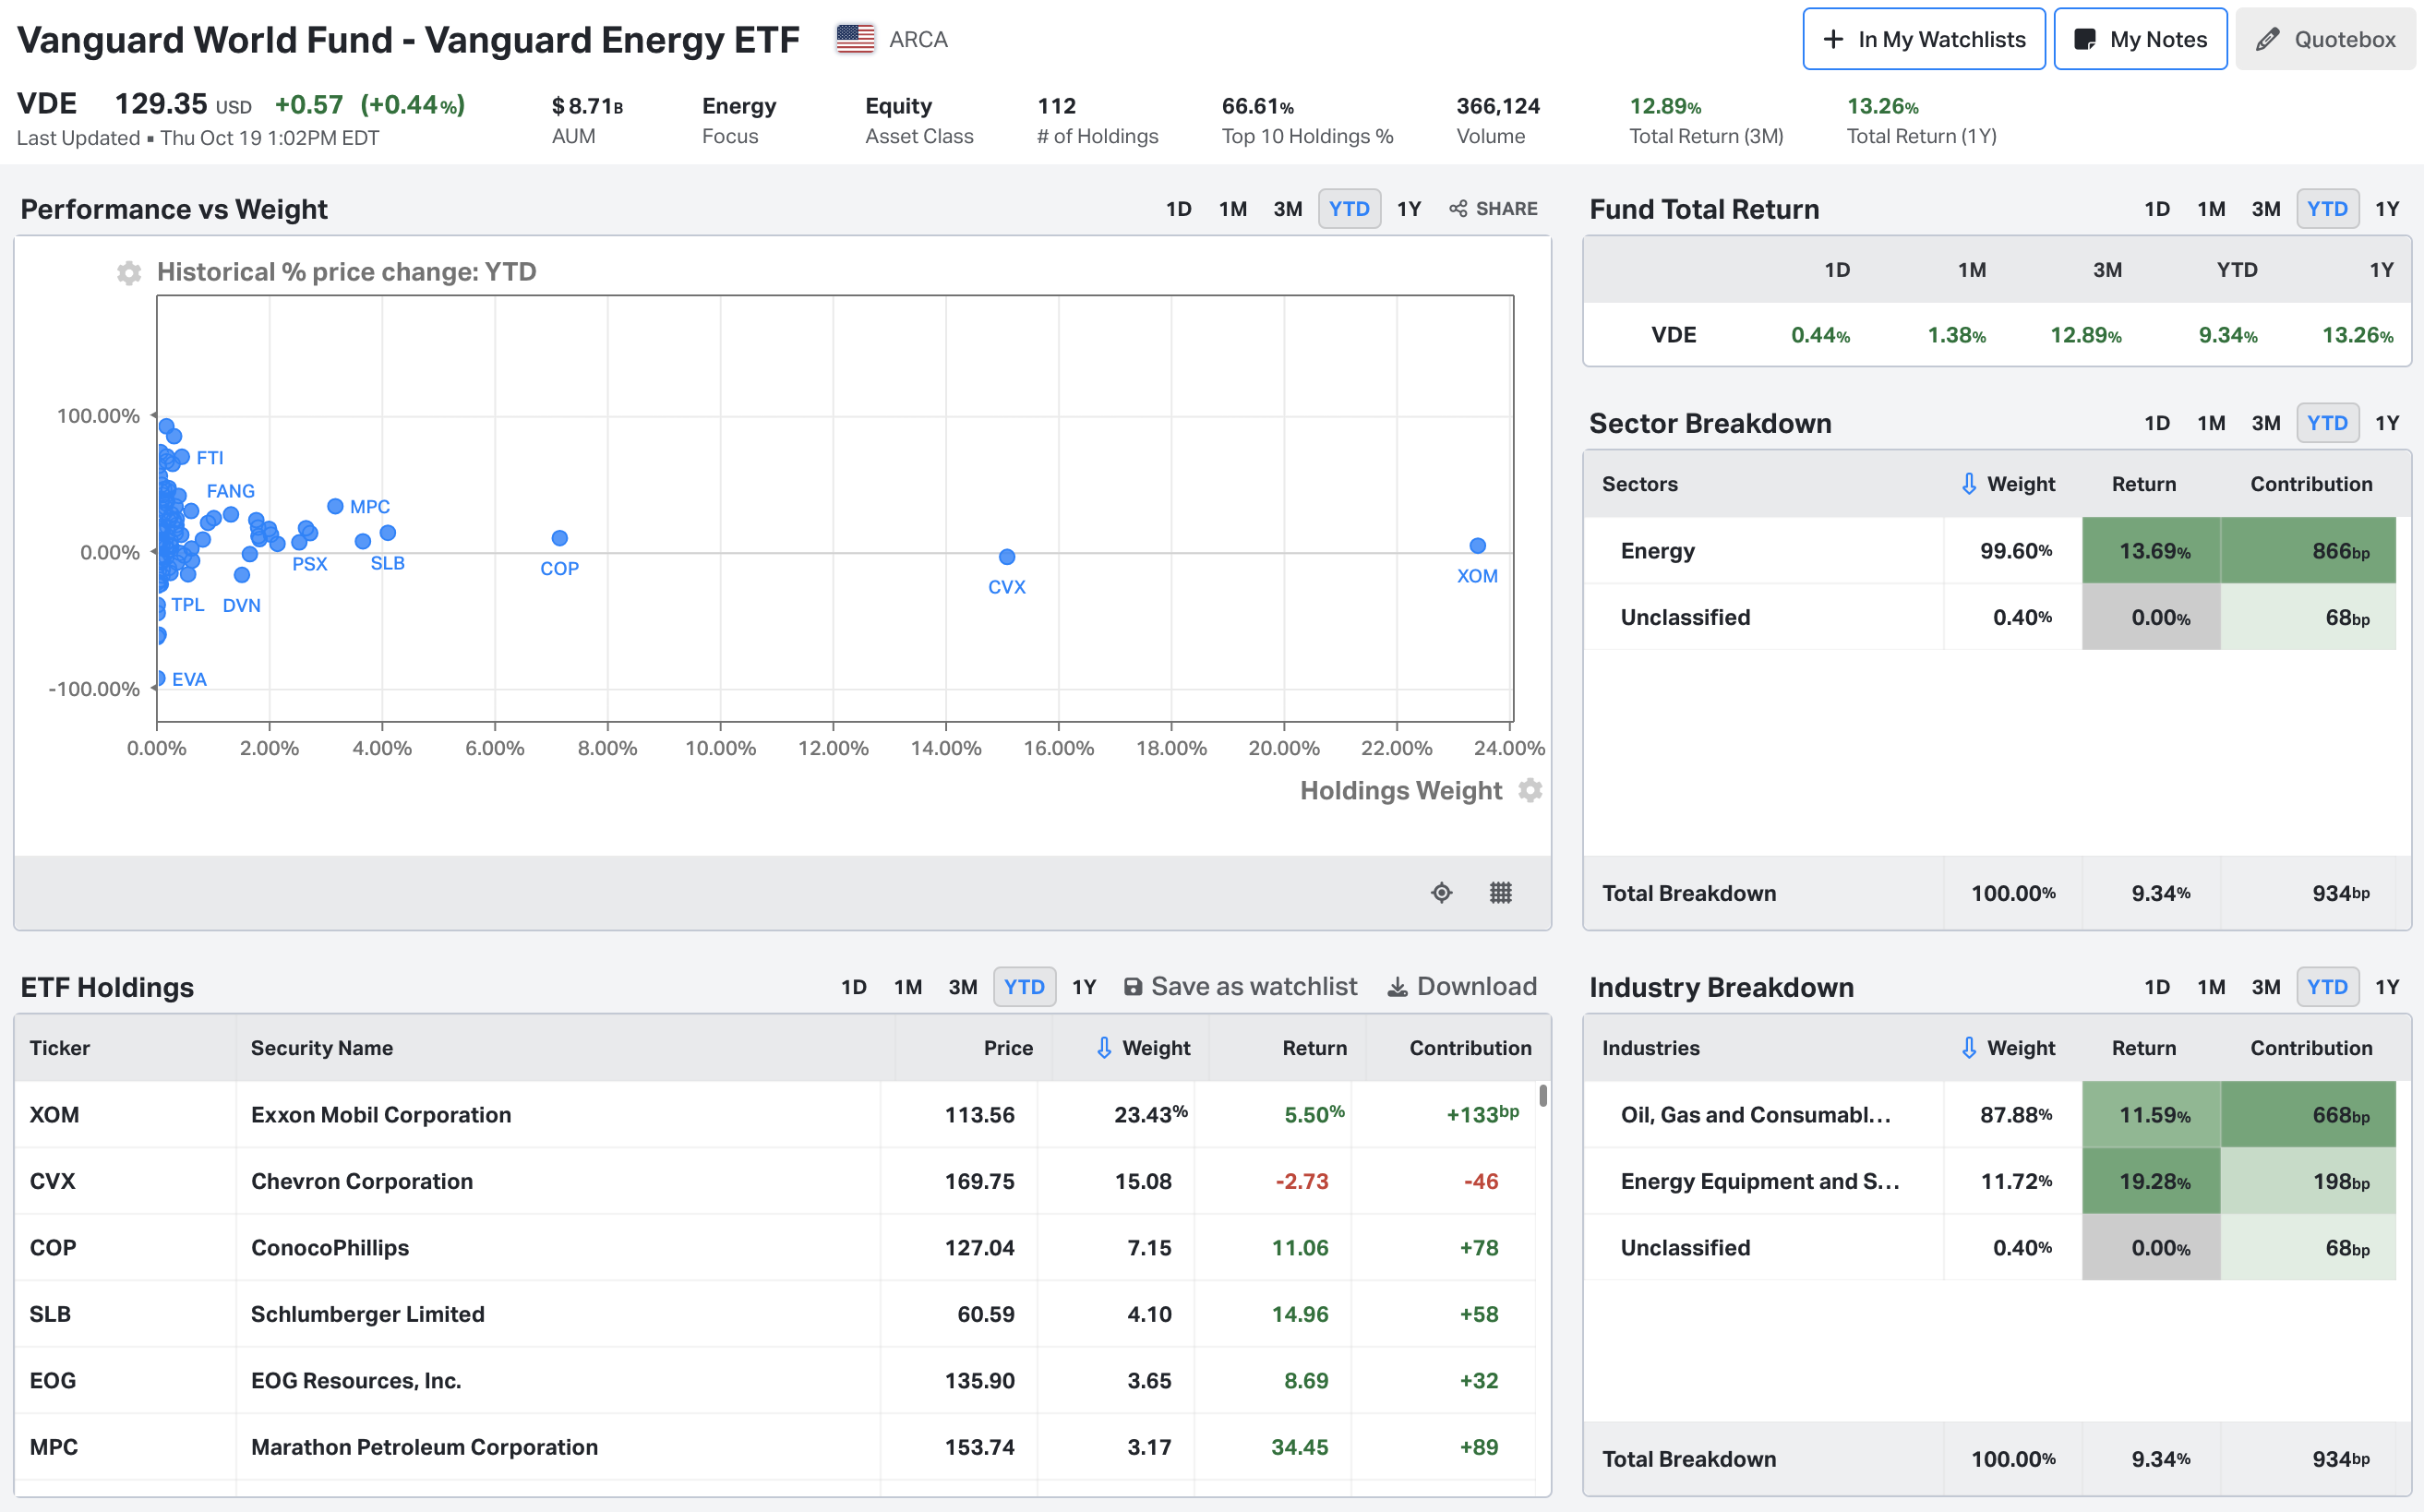Click the XOM data point on the scatter chart
This screenshot has width=2424, height=1512.
point(1477,546)
